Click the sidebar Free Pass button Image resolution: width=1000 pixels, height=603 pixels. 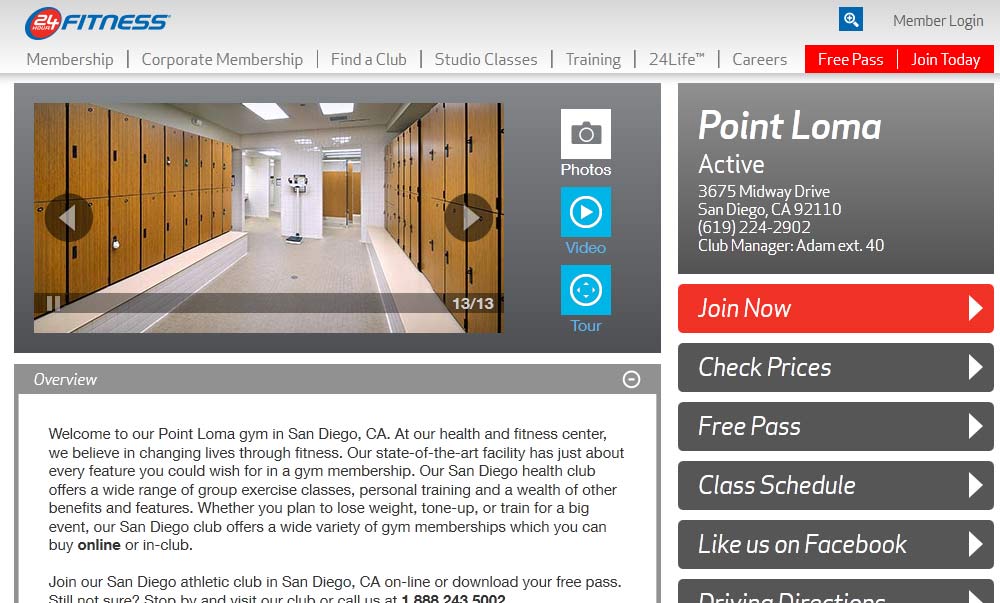(835, 426)
